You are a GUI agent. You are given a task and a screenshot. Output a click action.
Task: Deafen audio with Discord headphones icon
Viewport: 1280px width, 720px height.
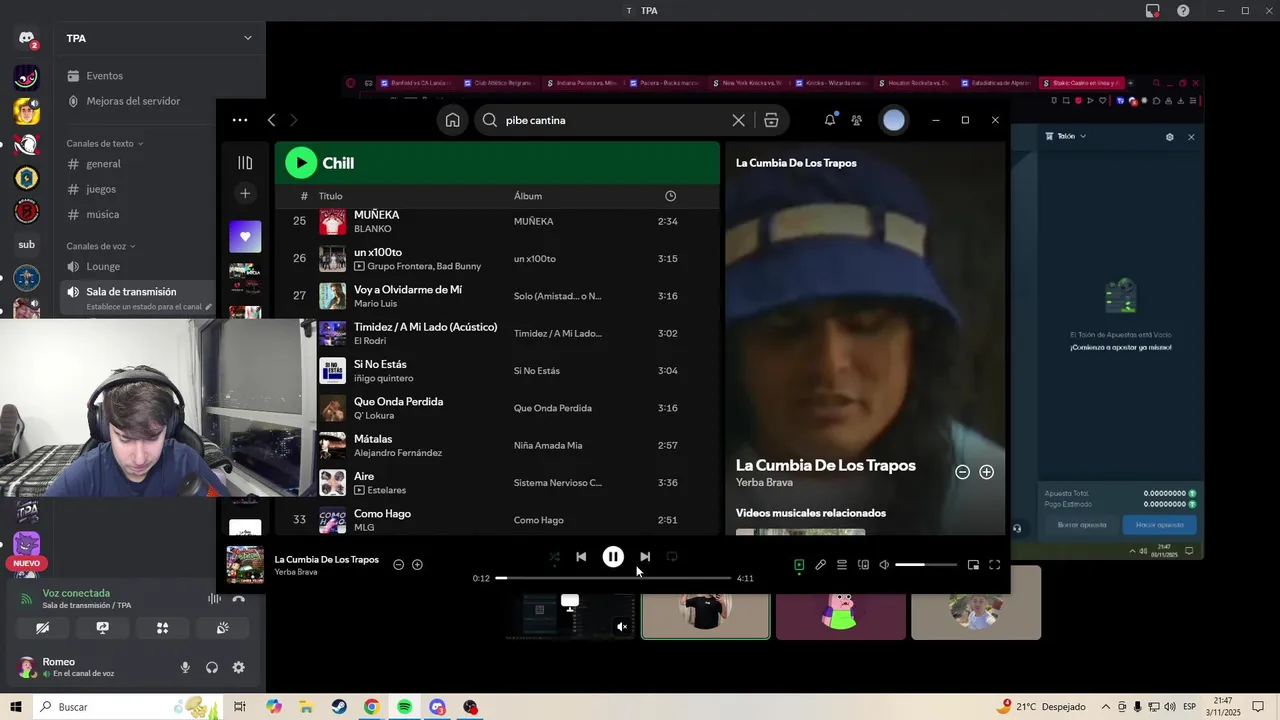212,668
